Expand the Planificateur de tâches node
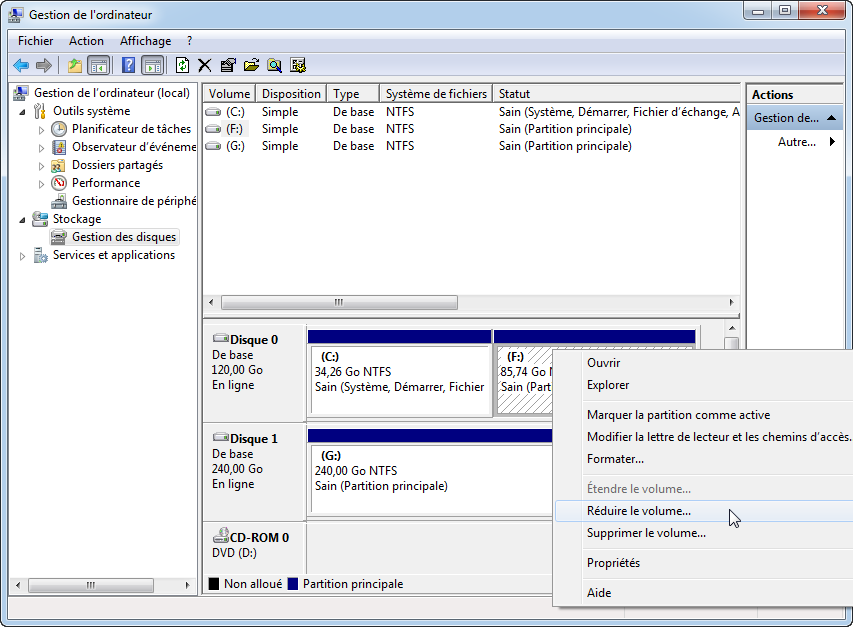This screenshot has width=853, height=627. point(41,130)
